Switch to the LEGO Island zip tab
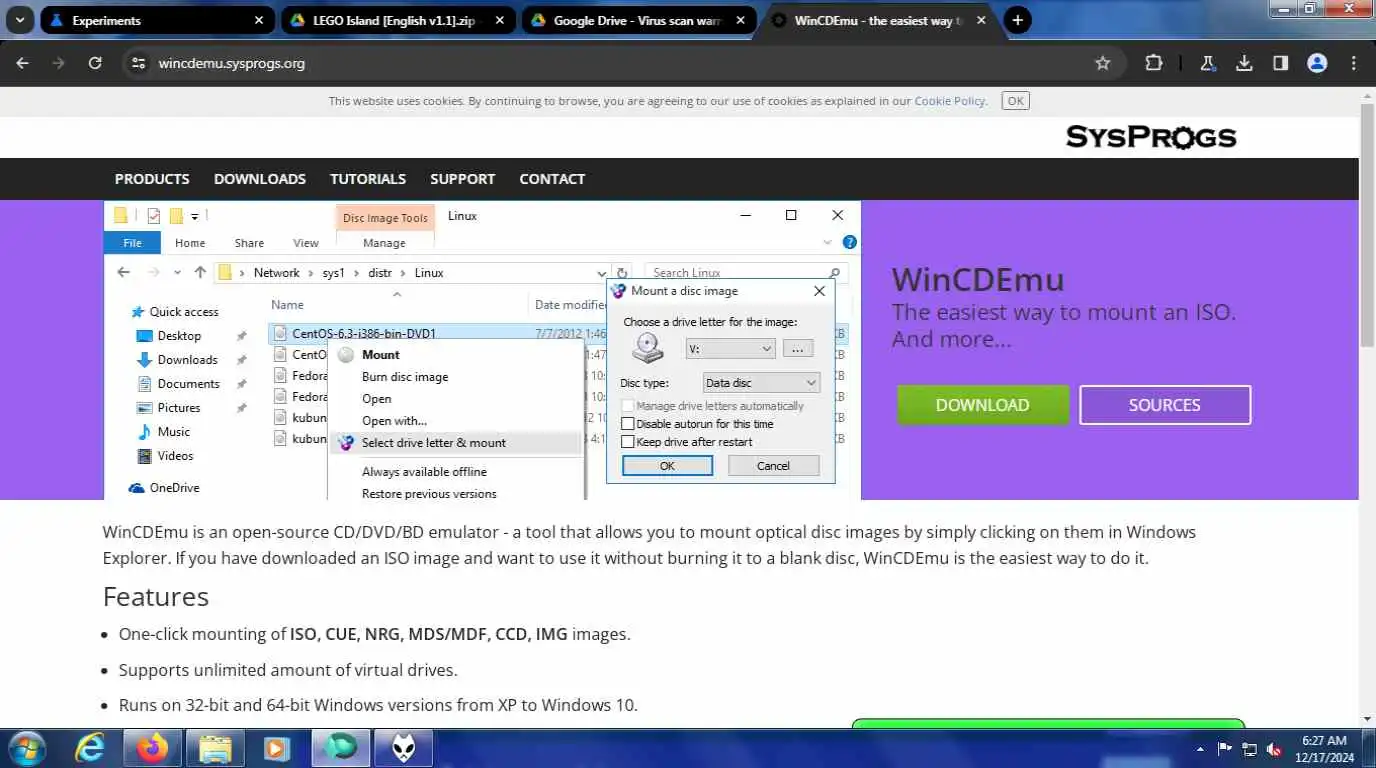1376x768 pixels. 397,20
